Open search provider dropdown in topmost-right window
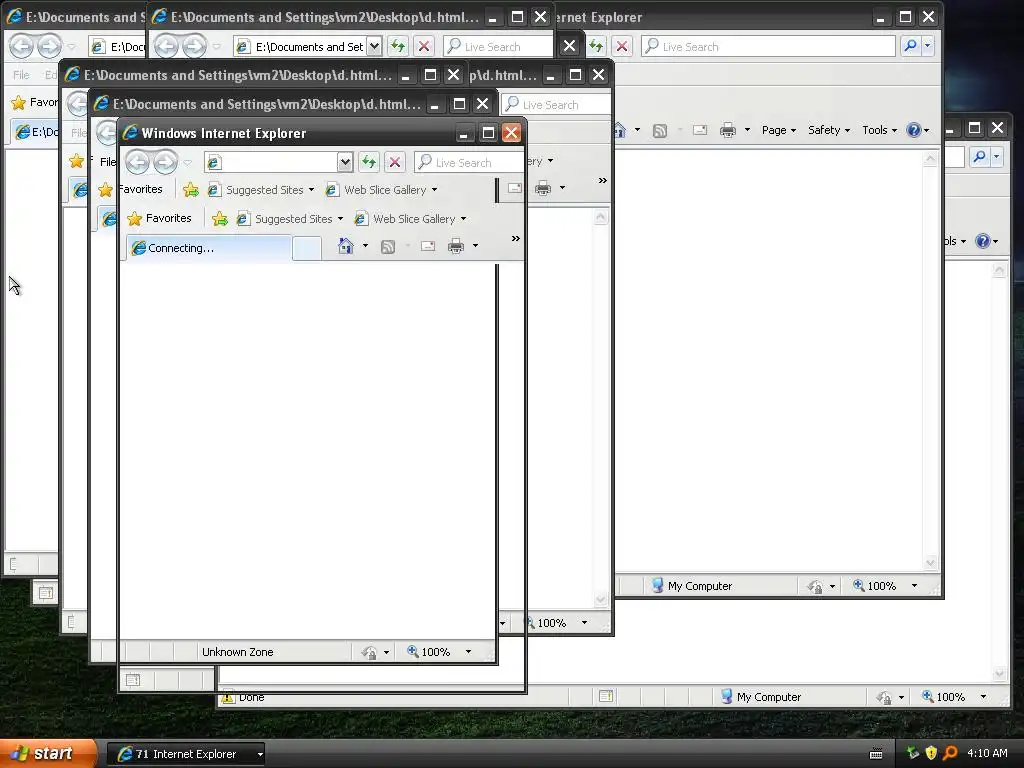Screen dimensions: 1024x768 tap(927, 46)
